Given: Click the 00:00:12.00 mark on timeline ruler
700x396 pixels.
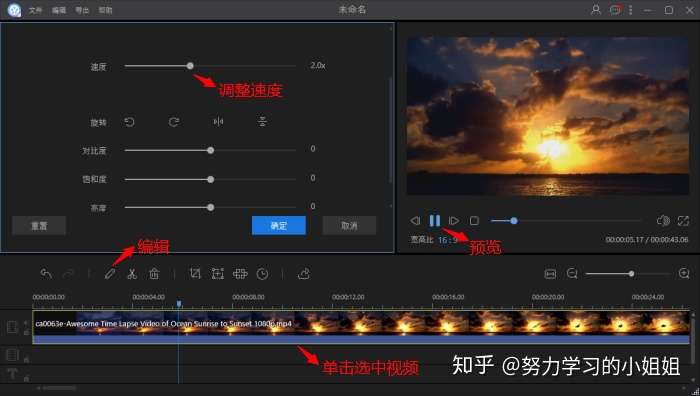Looking at the screenshot, I should pos(348,297).
